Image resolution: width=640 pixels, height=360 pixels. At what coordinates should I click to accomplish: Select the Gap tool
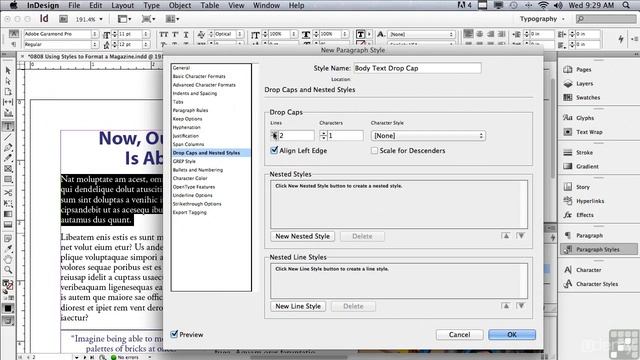(x=8, y=102)
